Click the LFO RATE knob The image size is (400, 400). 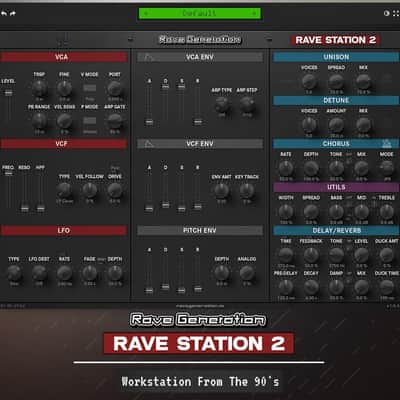[64, 273]
